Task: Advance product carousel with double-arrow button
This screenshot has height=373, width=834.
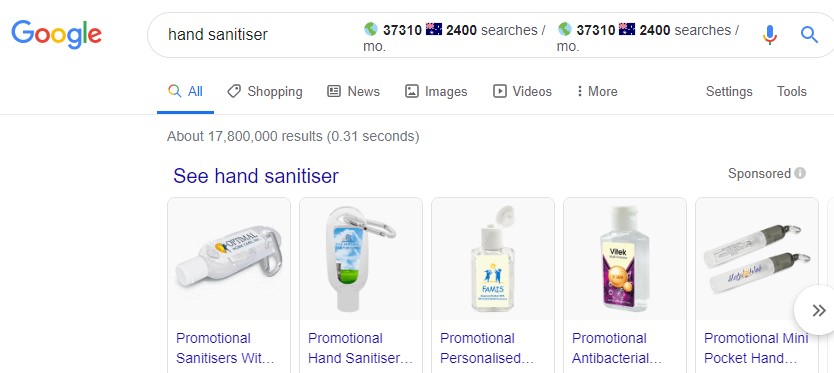Action: (818, 310)
